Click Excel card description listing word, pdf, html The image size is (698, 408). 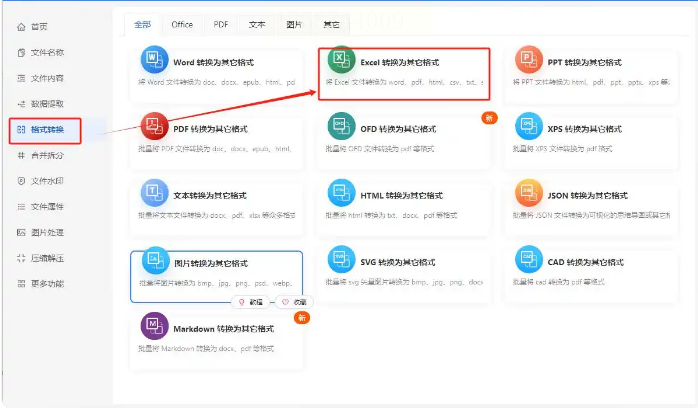404,82
